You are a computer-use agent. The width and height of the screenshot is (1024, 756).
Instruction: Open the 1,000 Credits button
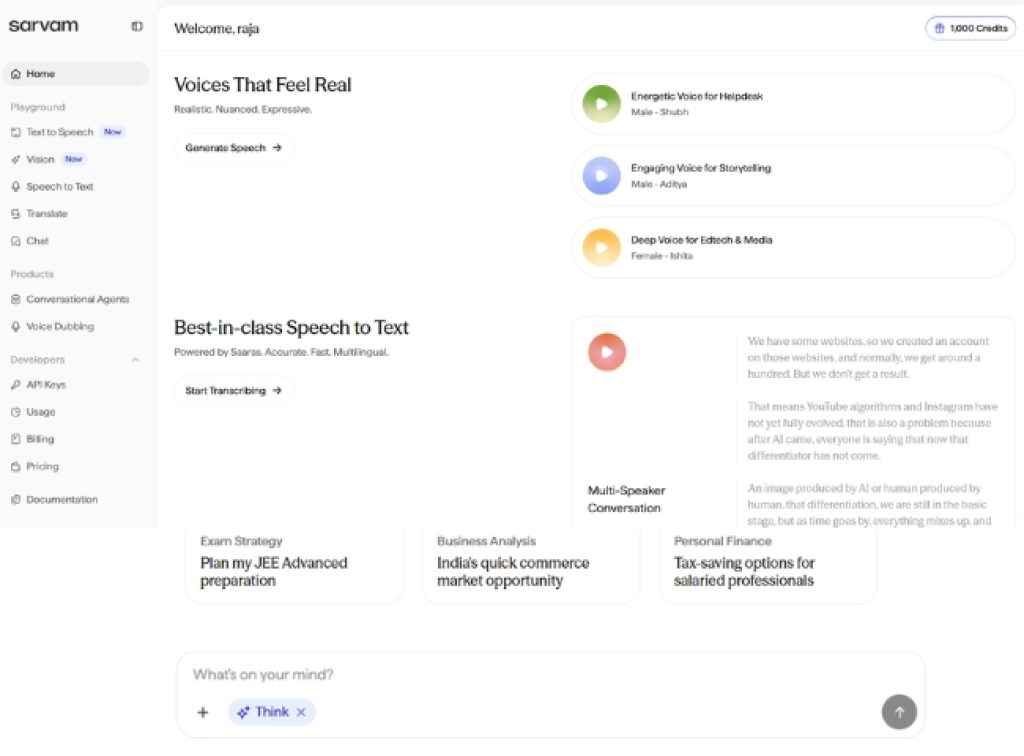[969, 28]
